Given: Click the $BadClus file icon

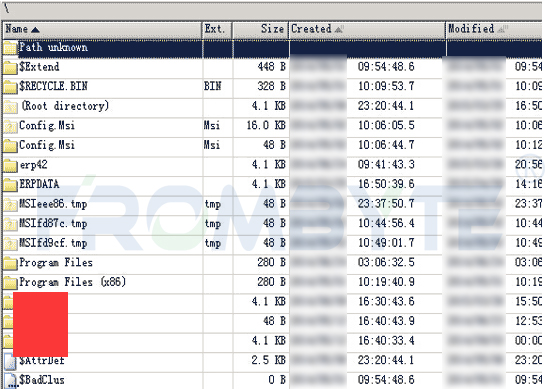Looking at the screenshot, I should pos(10,380).
